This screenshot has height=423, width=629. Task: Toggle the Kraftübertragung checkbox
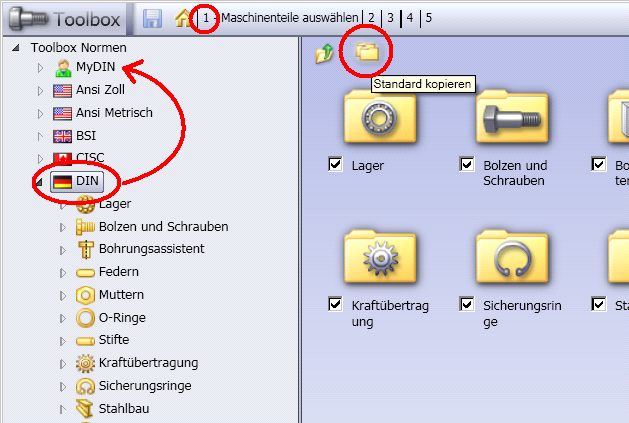click(x=335, y=304)
